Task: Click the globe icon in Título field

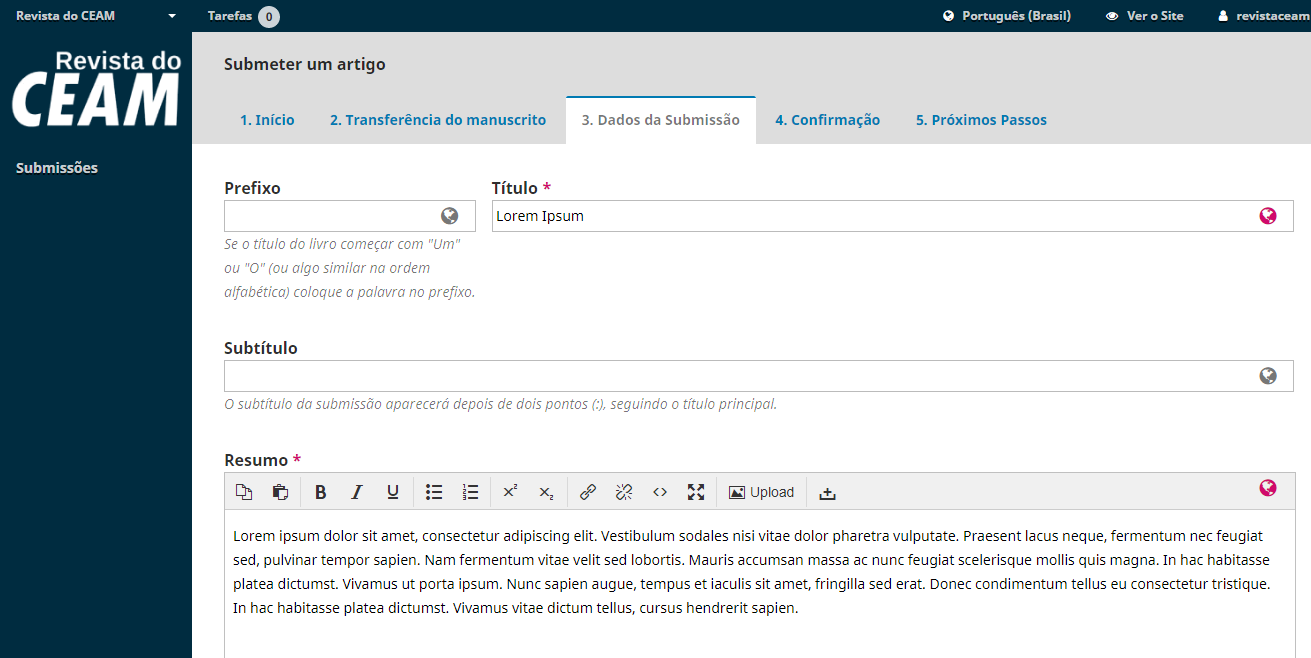Action: (1268, 216)
